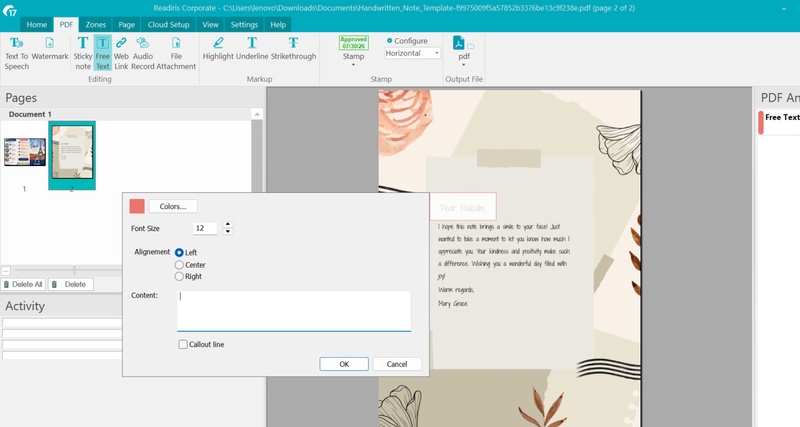Increase font size with up arrow
Image resolution: width=800 pixels, height=427 pixels.
click(x=228, y=224)
